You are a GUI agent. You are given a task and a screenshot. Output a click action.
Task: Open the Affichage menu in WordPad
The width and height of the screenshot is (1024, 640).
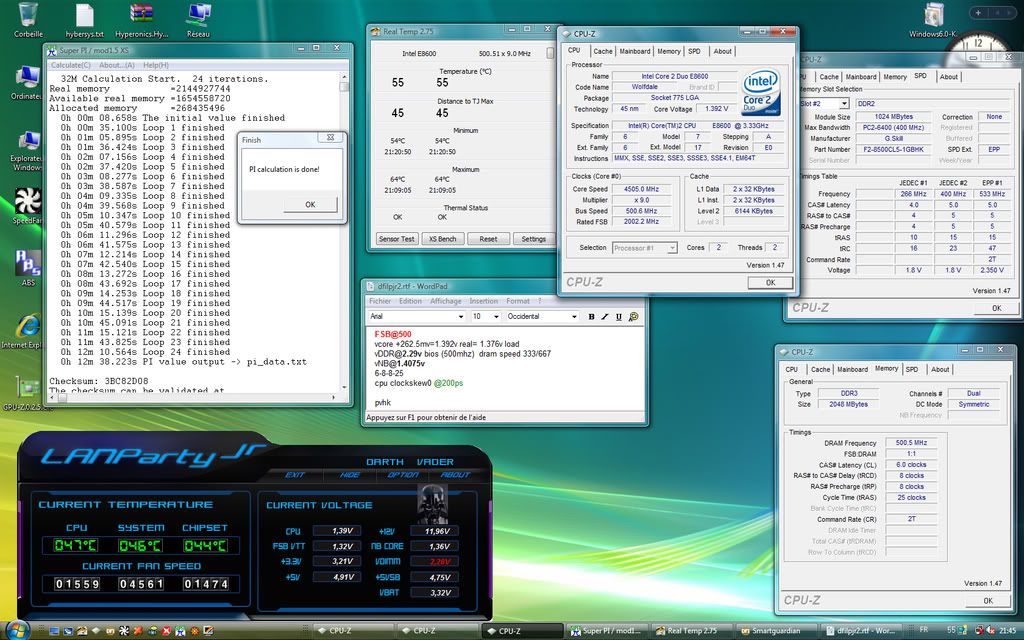(445, 301)
